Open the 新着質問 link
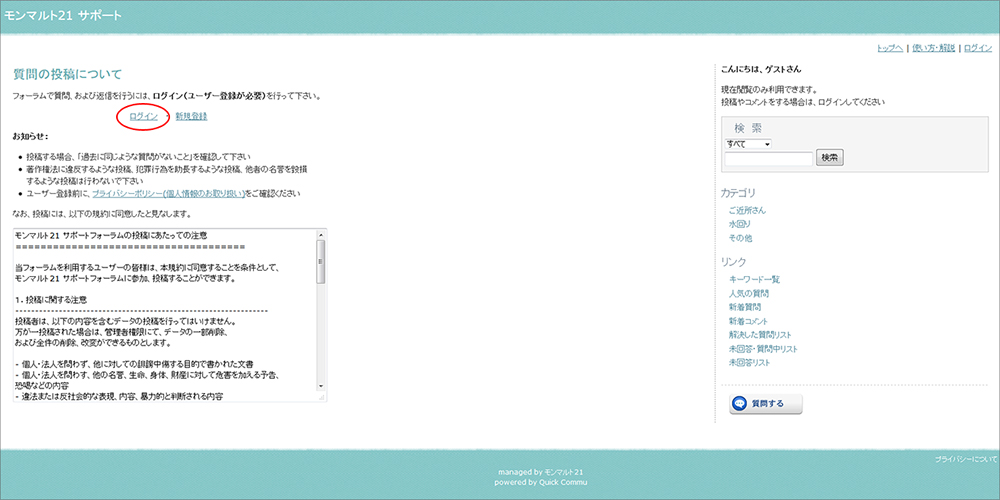Viewport: 1000px width, 500px height. click(x=745, y=307)
